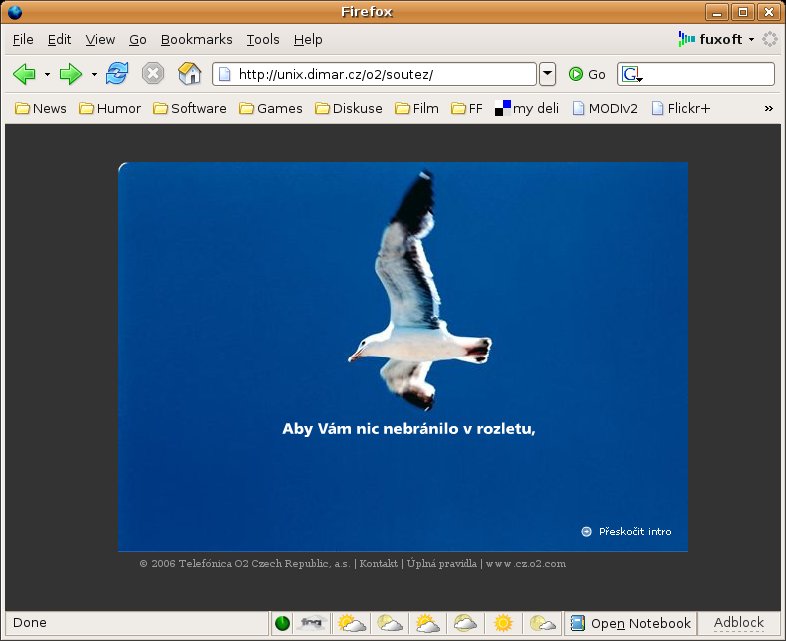Click Přeskočit intro to skip the intro
This screenshot has height=641, width=786.
[x=626, y=531]
